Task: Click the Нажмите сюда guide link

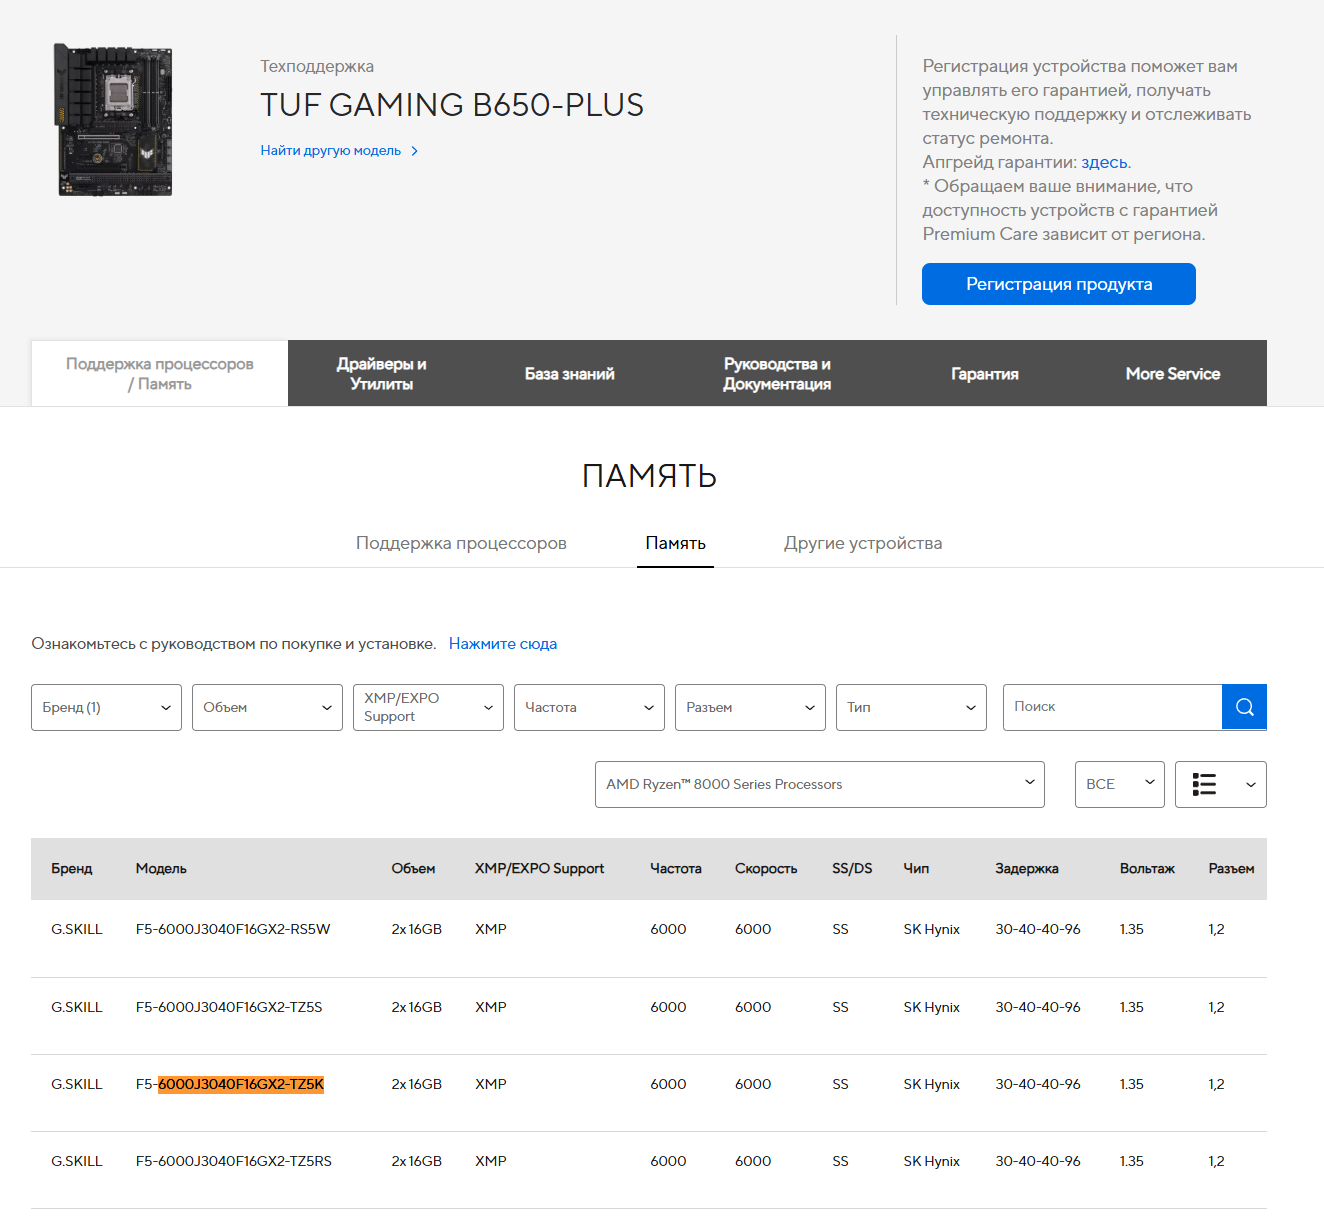Action: (x=502, y=644)
